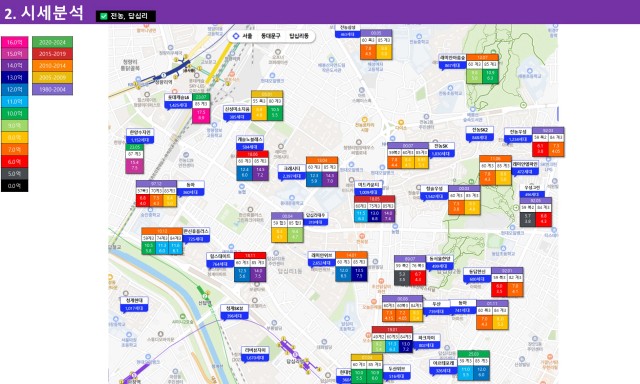Click the 2. 시세분석 slide heading

tap(44, 13)
